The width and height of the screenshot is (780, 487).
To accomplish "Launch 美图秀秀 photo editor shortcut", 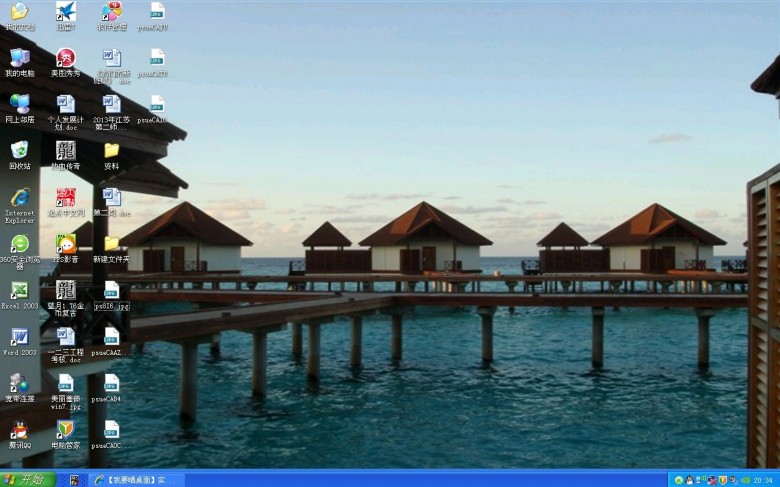I will [65, 58].
